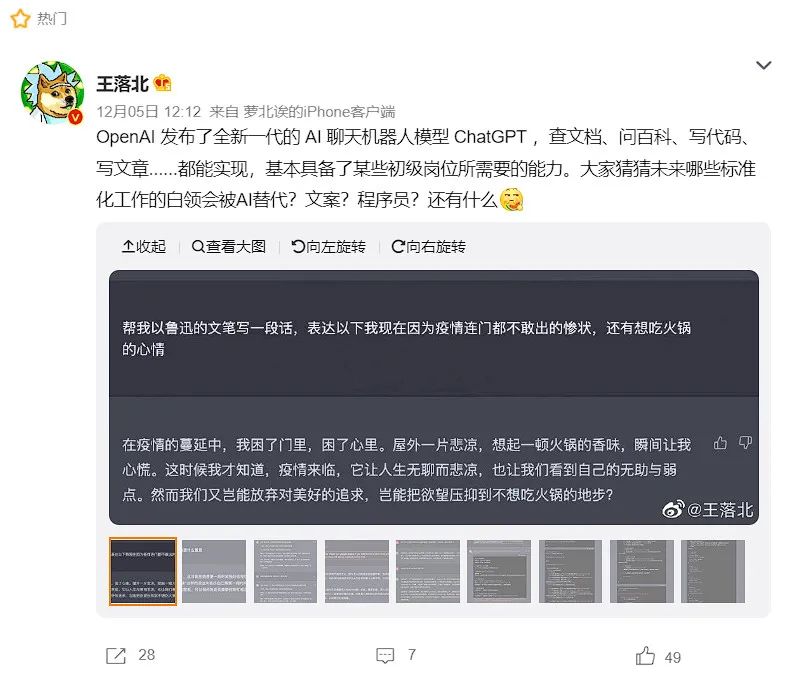The height and width of the screenshot is (674, 792).
Task: Open the 王落北 doge profile avatar
Action: (x=53, y=92)
